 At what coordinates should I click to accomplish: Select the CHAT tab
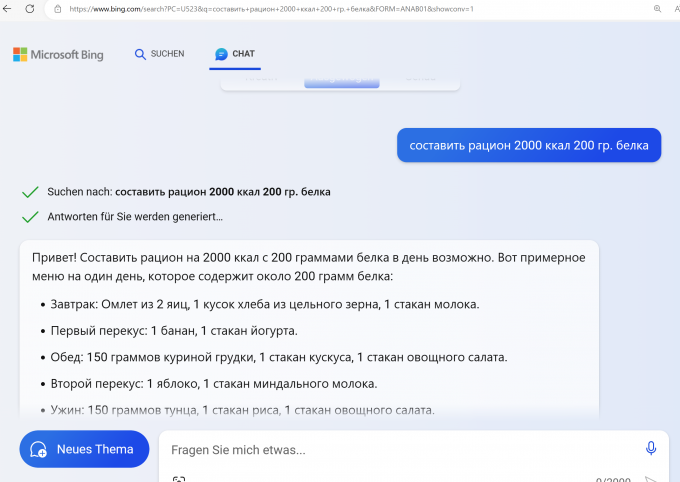coord(235,54)
